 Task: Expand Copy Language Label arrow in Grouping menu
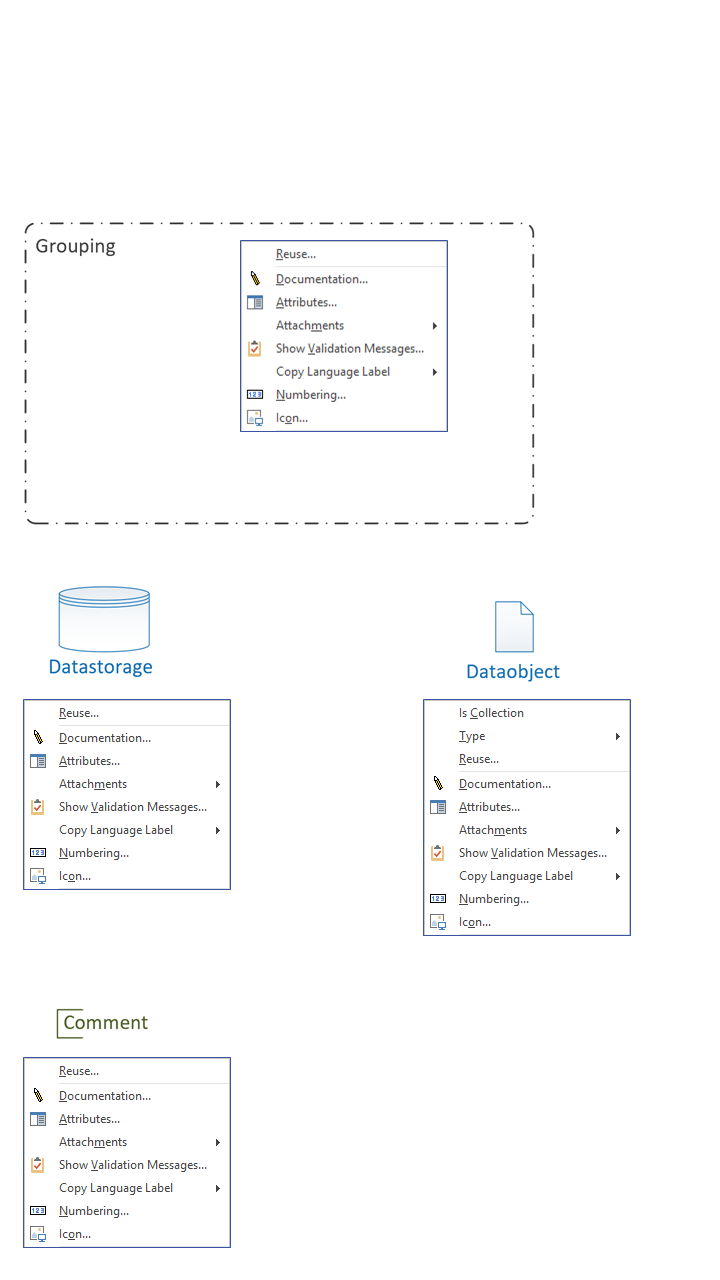(435, 372)
